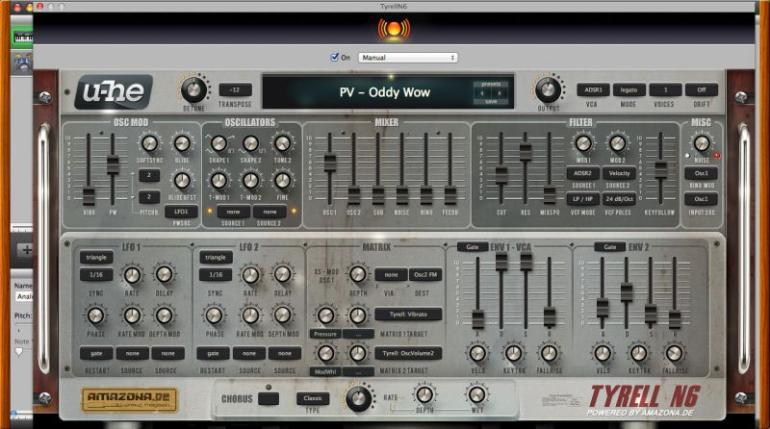Toggle the On checkbox above the synth
Screen dimensions: 770x429
pos(335,57)
